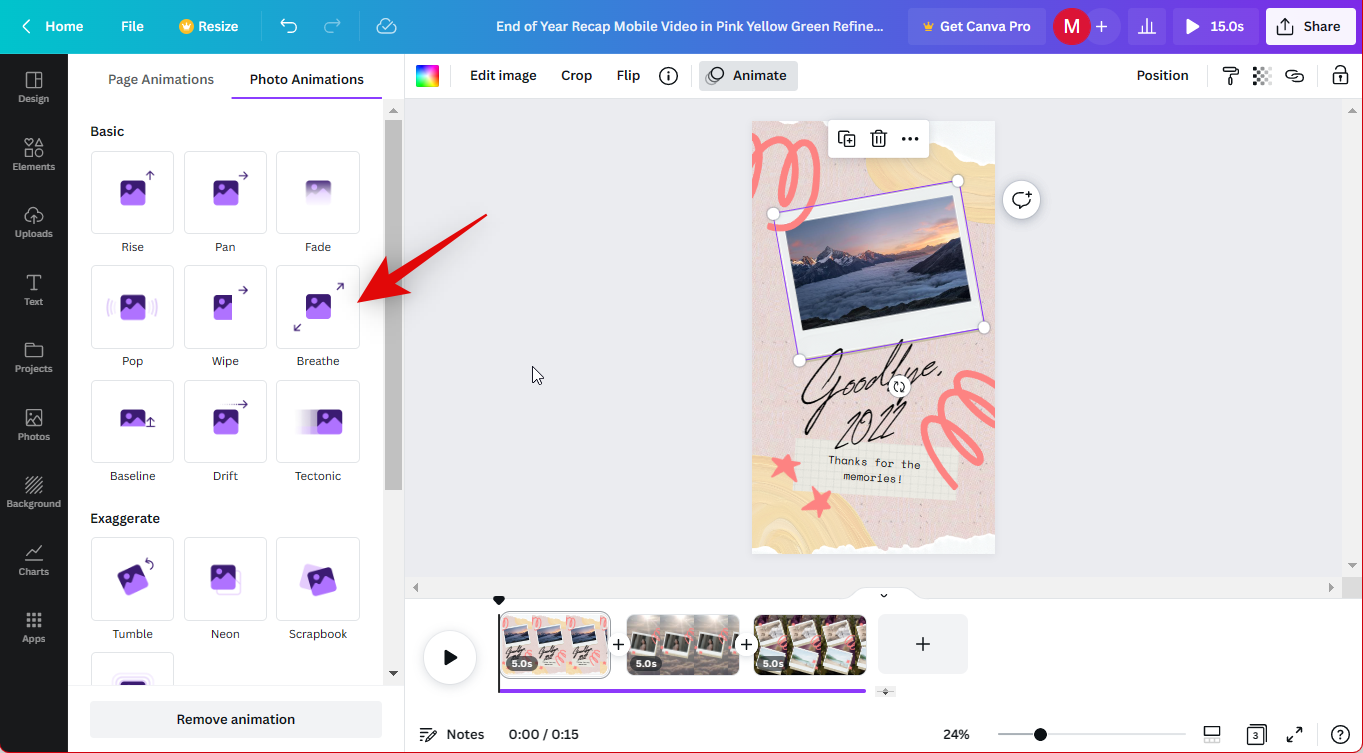
Task: Open the Design sidebar panel
Action: coord(33,87)
